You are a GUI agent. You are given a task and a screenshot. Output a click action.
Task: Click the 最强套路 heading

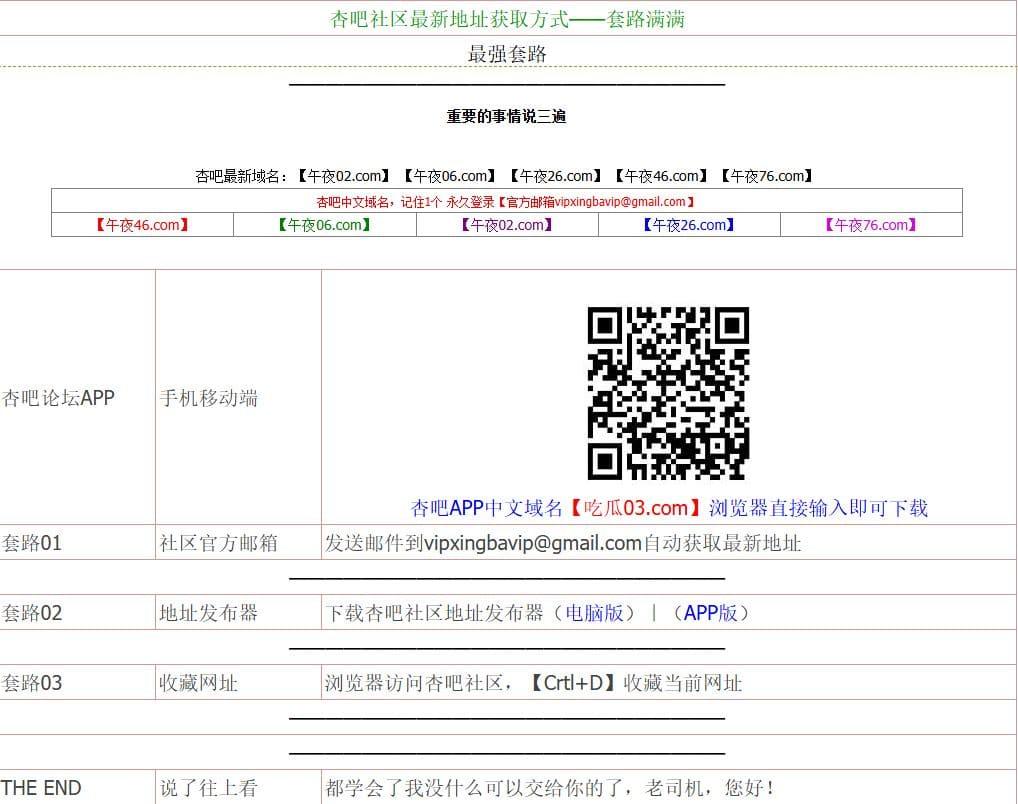point(507,53)
